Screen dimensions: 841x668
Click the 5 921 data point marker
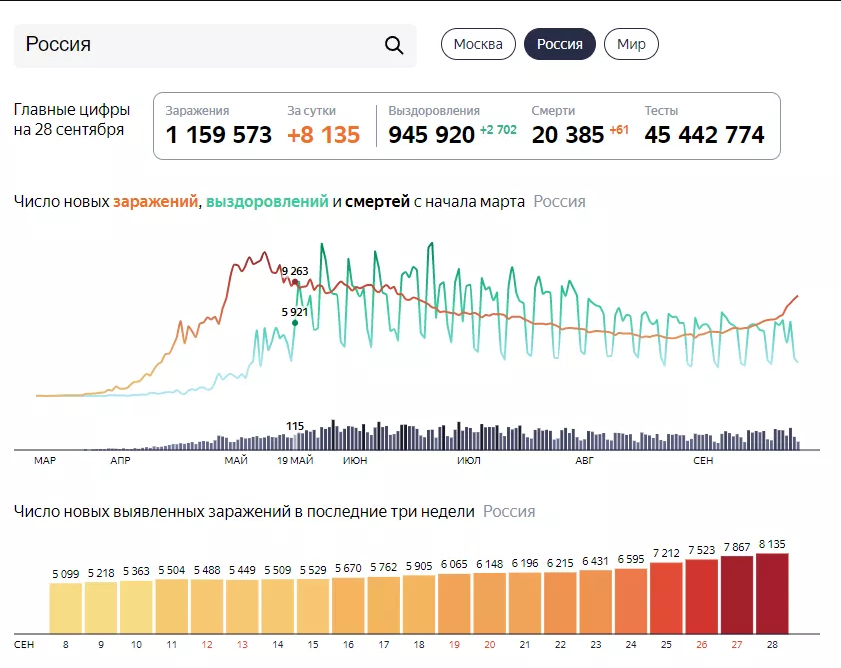tap(295, 323)
